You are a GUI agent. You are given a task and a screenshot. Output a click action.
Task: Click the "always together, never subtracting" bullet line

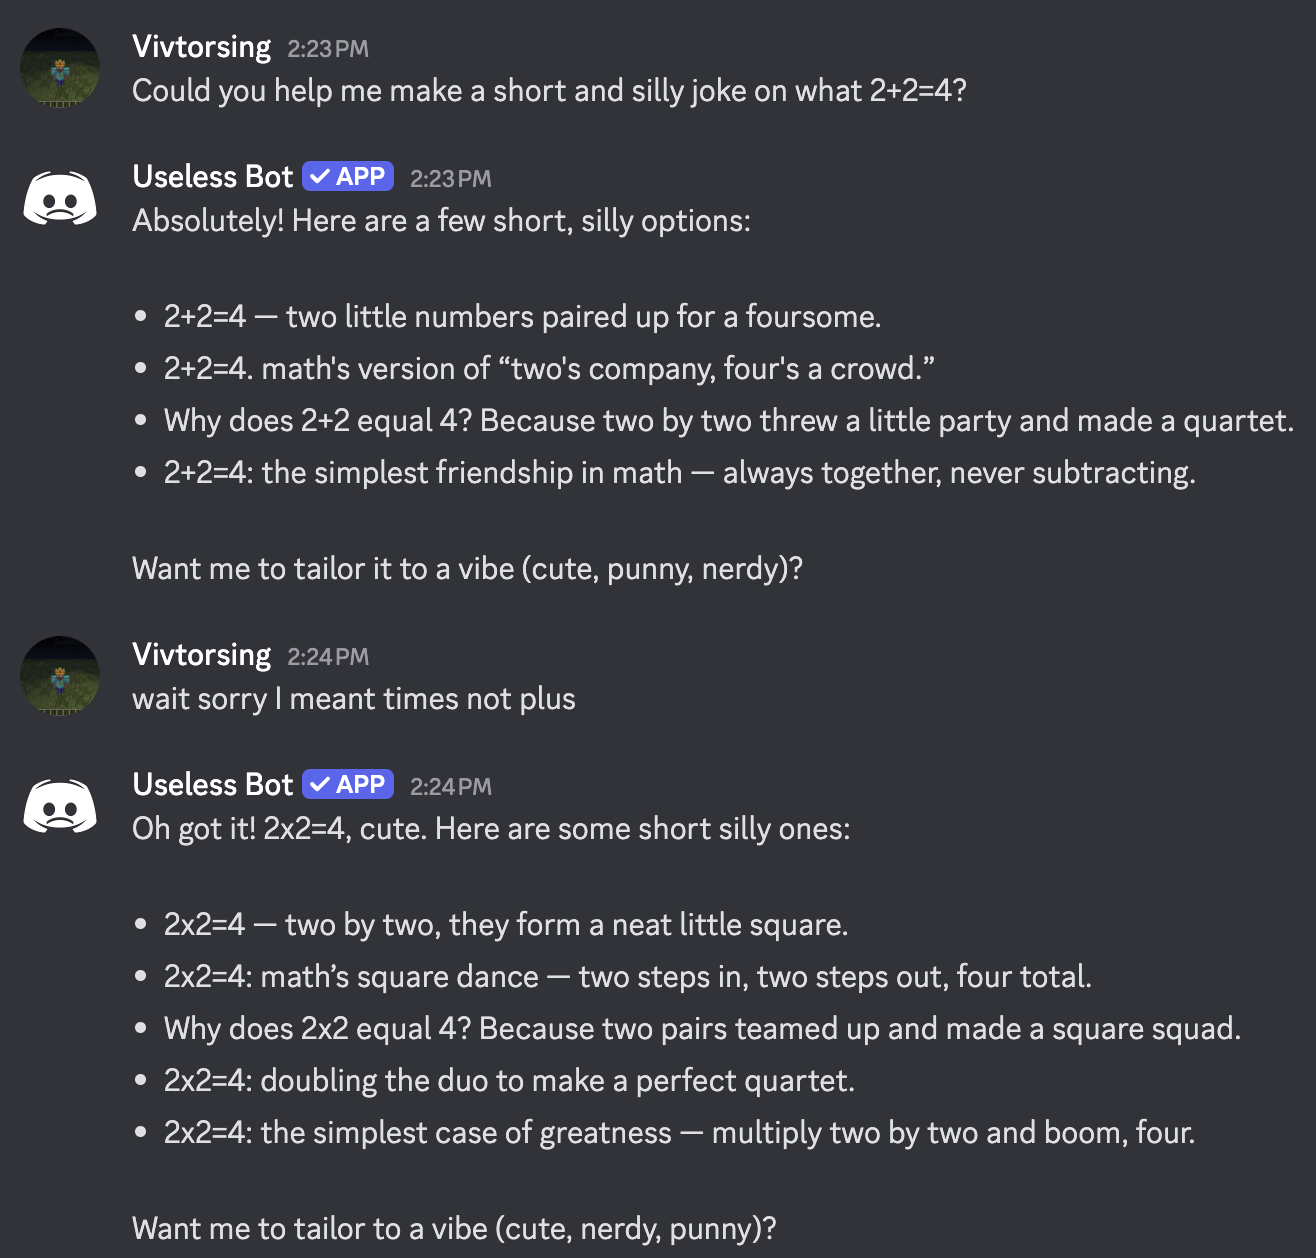coord(679,473)
